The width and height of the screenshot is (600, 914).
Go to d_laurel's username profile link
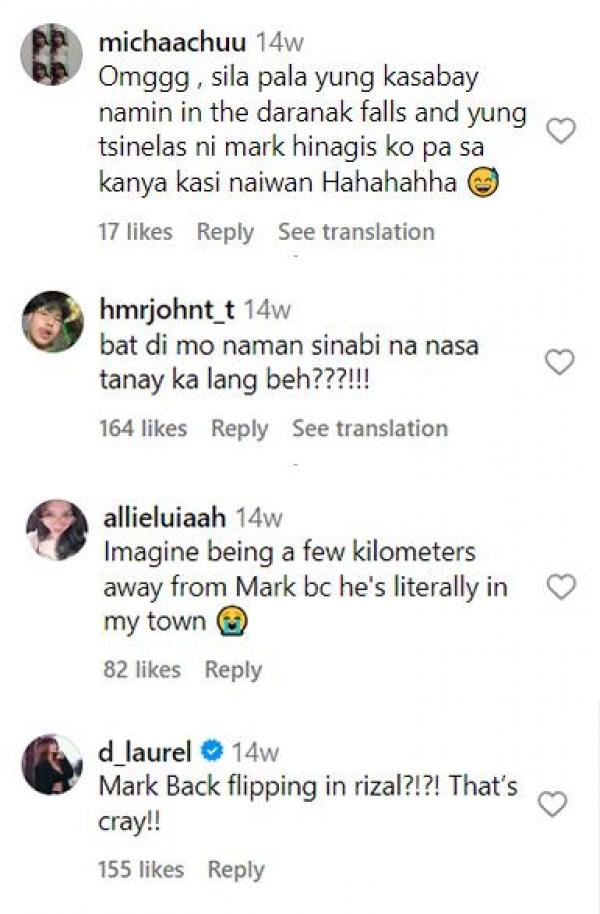tap(146, 750)
